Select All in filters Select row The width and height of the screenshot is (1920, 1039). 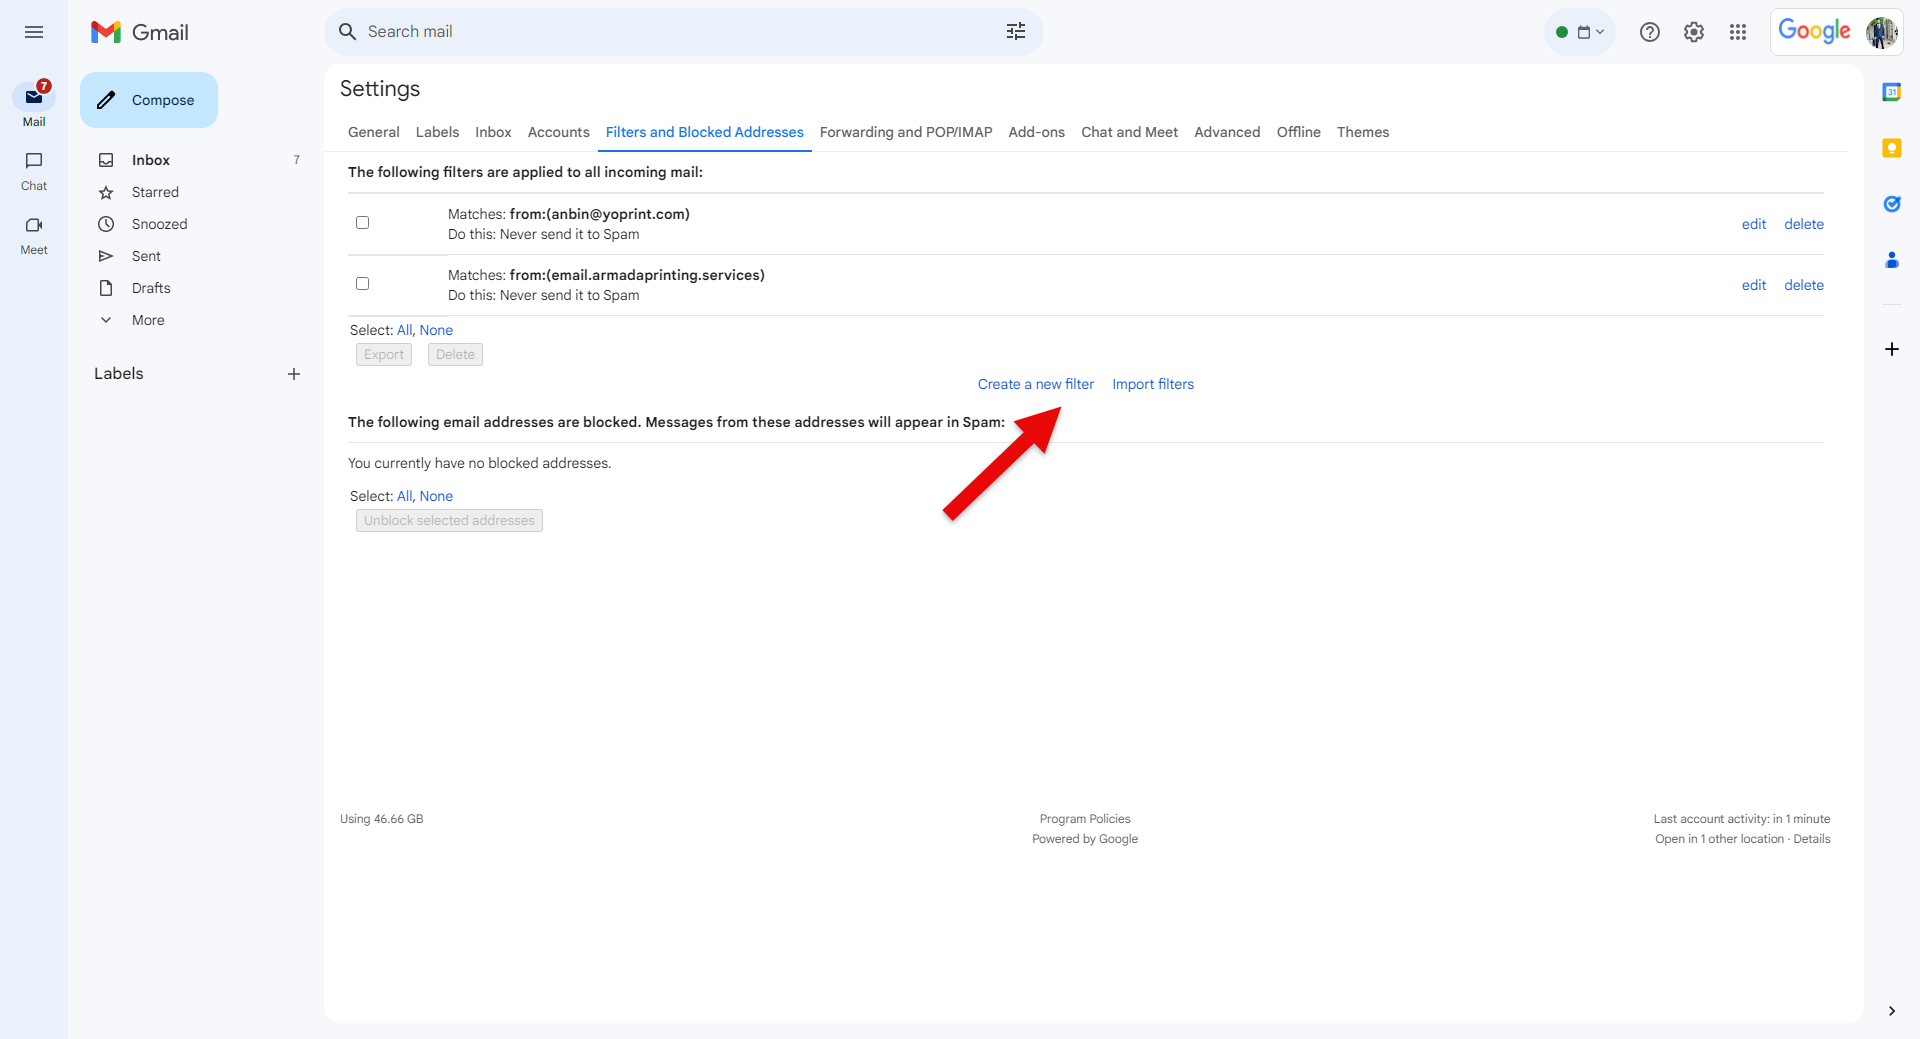(x=404, y=330)
